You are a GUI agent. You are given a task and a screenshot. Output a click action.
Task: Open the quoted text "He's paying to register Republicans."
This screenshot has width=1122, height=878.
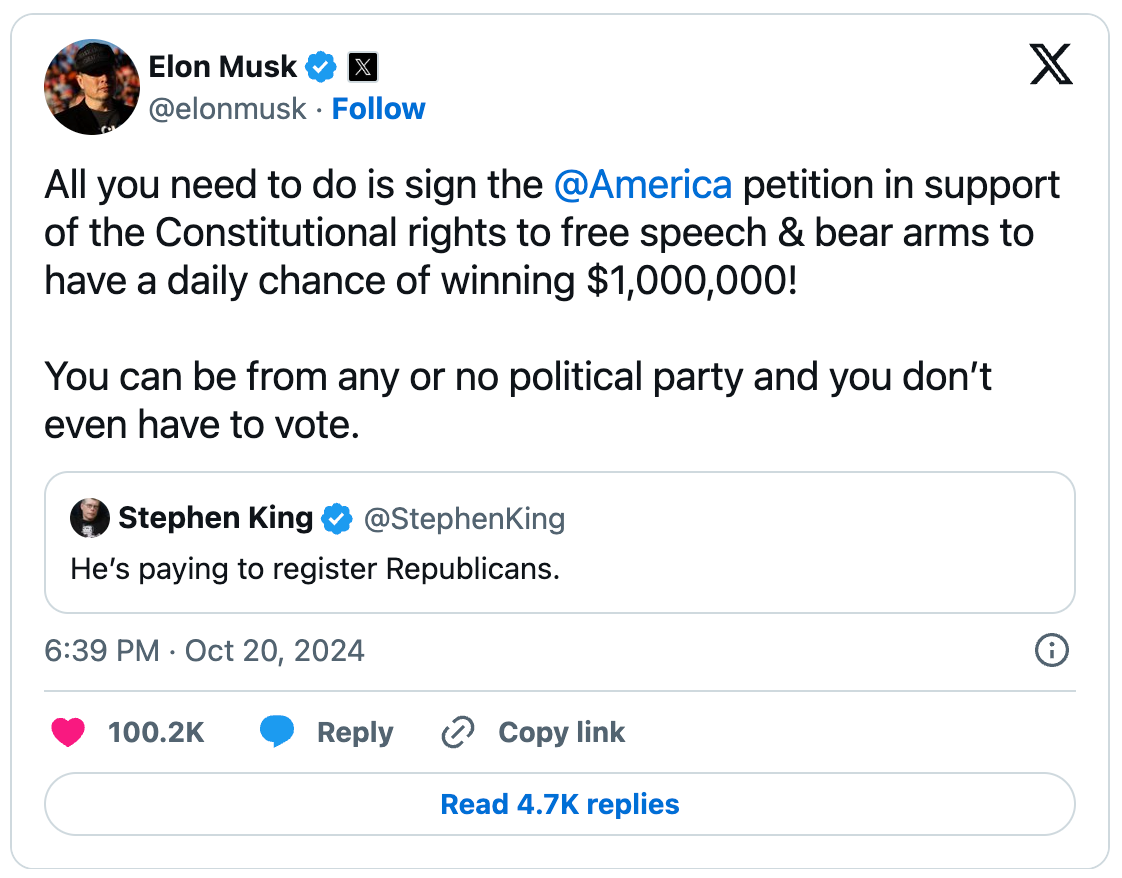(x=314, y=570)
